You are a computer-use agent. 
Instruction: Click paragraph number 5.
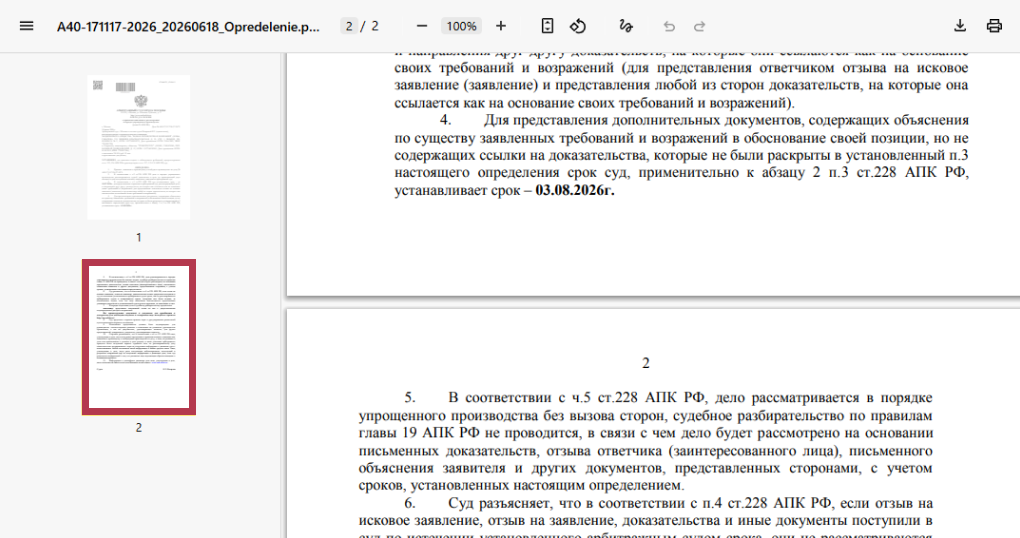(x=410, y=398)
